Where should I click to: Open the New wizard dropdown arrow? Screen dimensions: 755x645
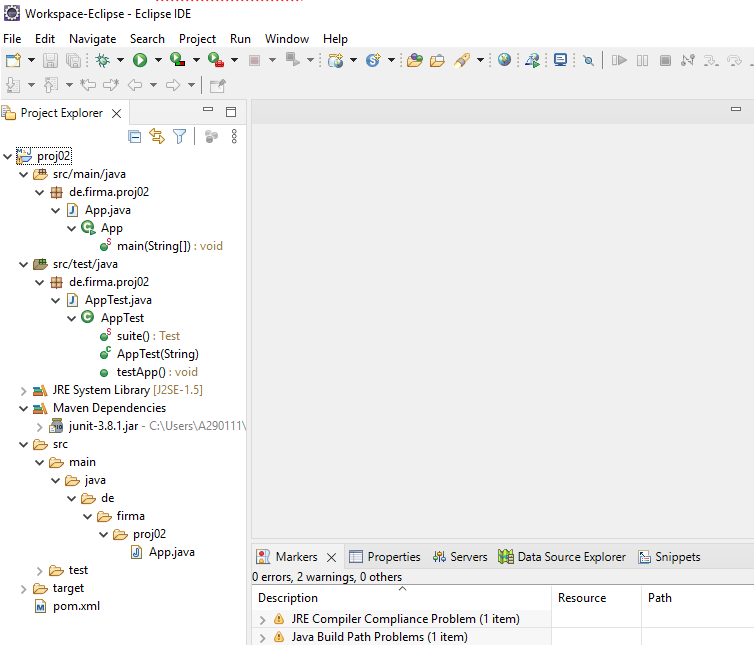pyautogui.click(x=31, y=60)
